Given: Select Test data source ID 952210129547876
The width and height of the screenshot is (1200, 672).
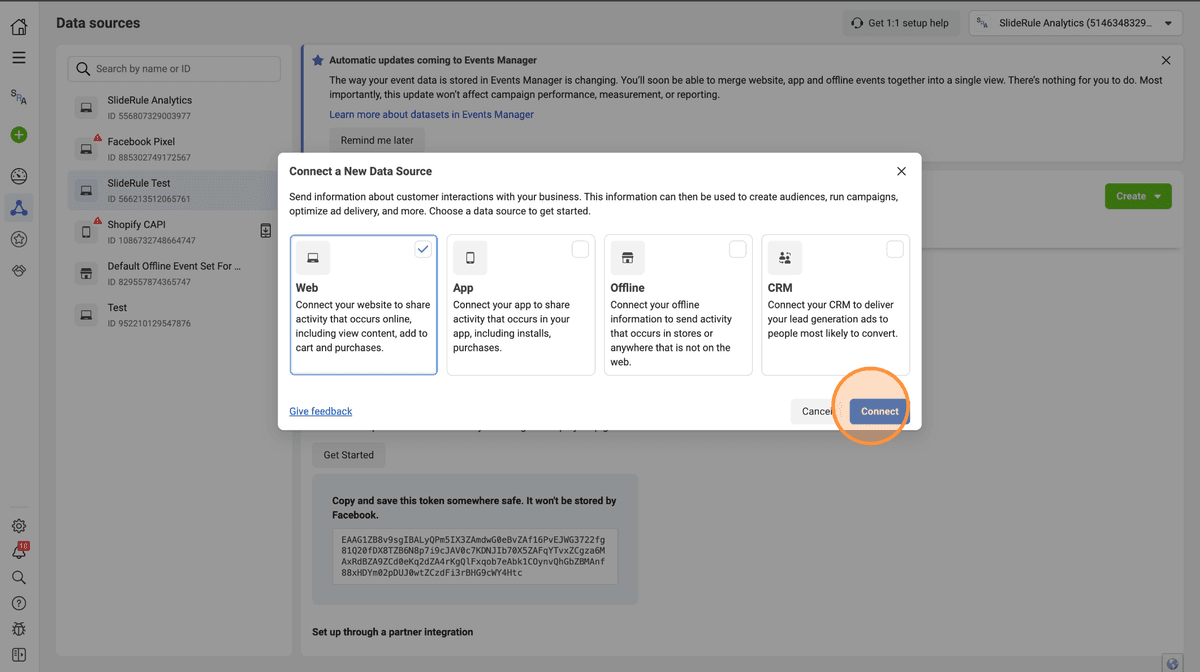Looking at the screenshot, I should pyautogui.click(x=172, y=315).
